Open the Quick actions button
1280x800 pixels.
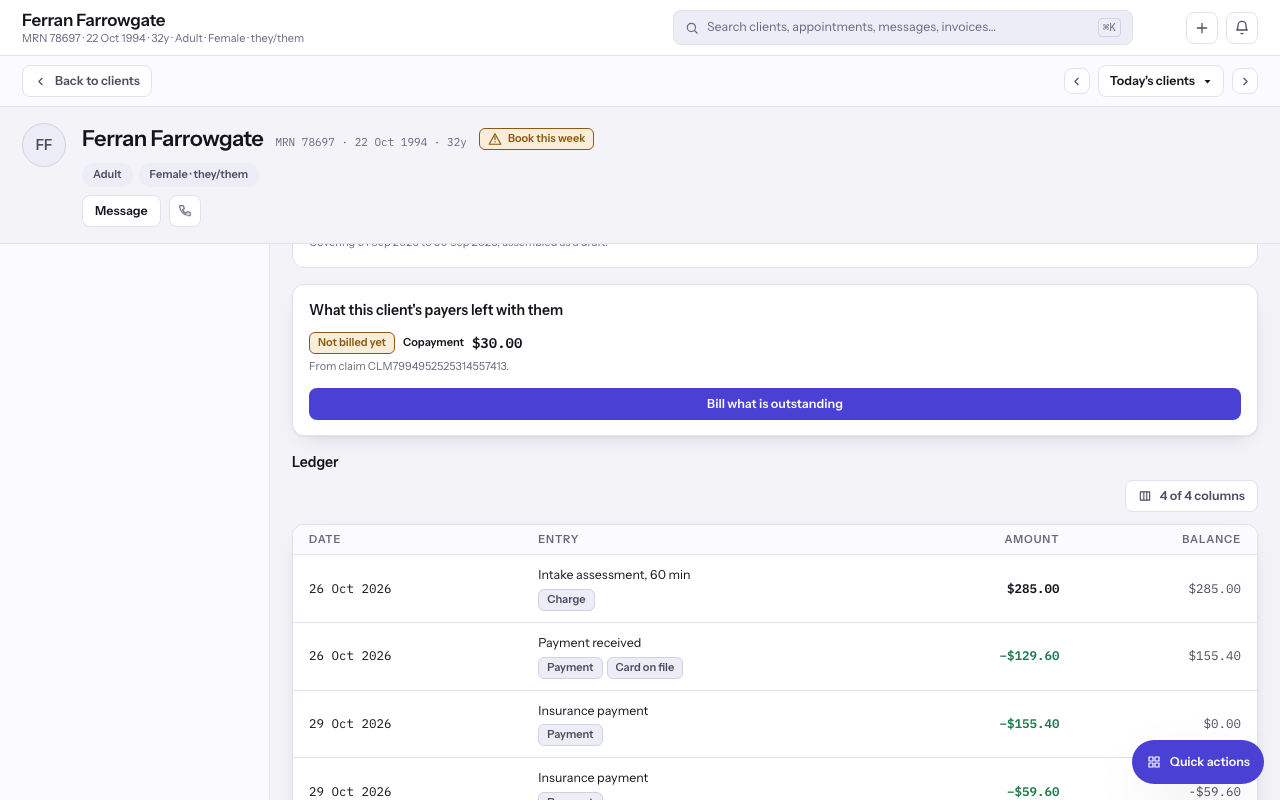1198,762
